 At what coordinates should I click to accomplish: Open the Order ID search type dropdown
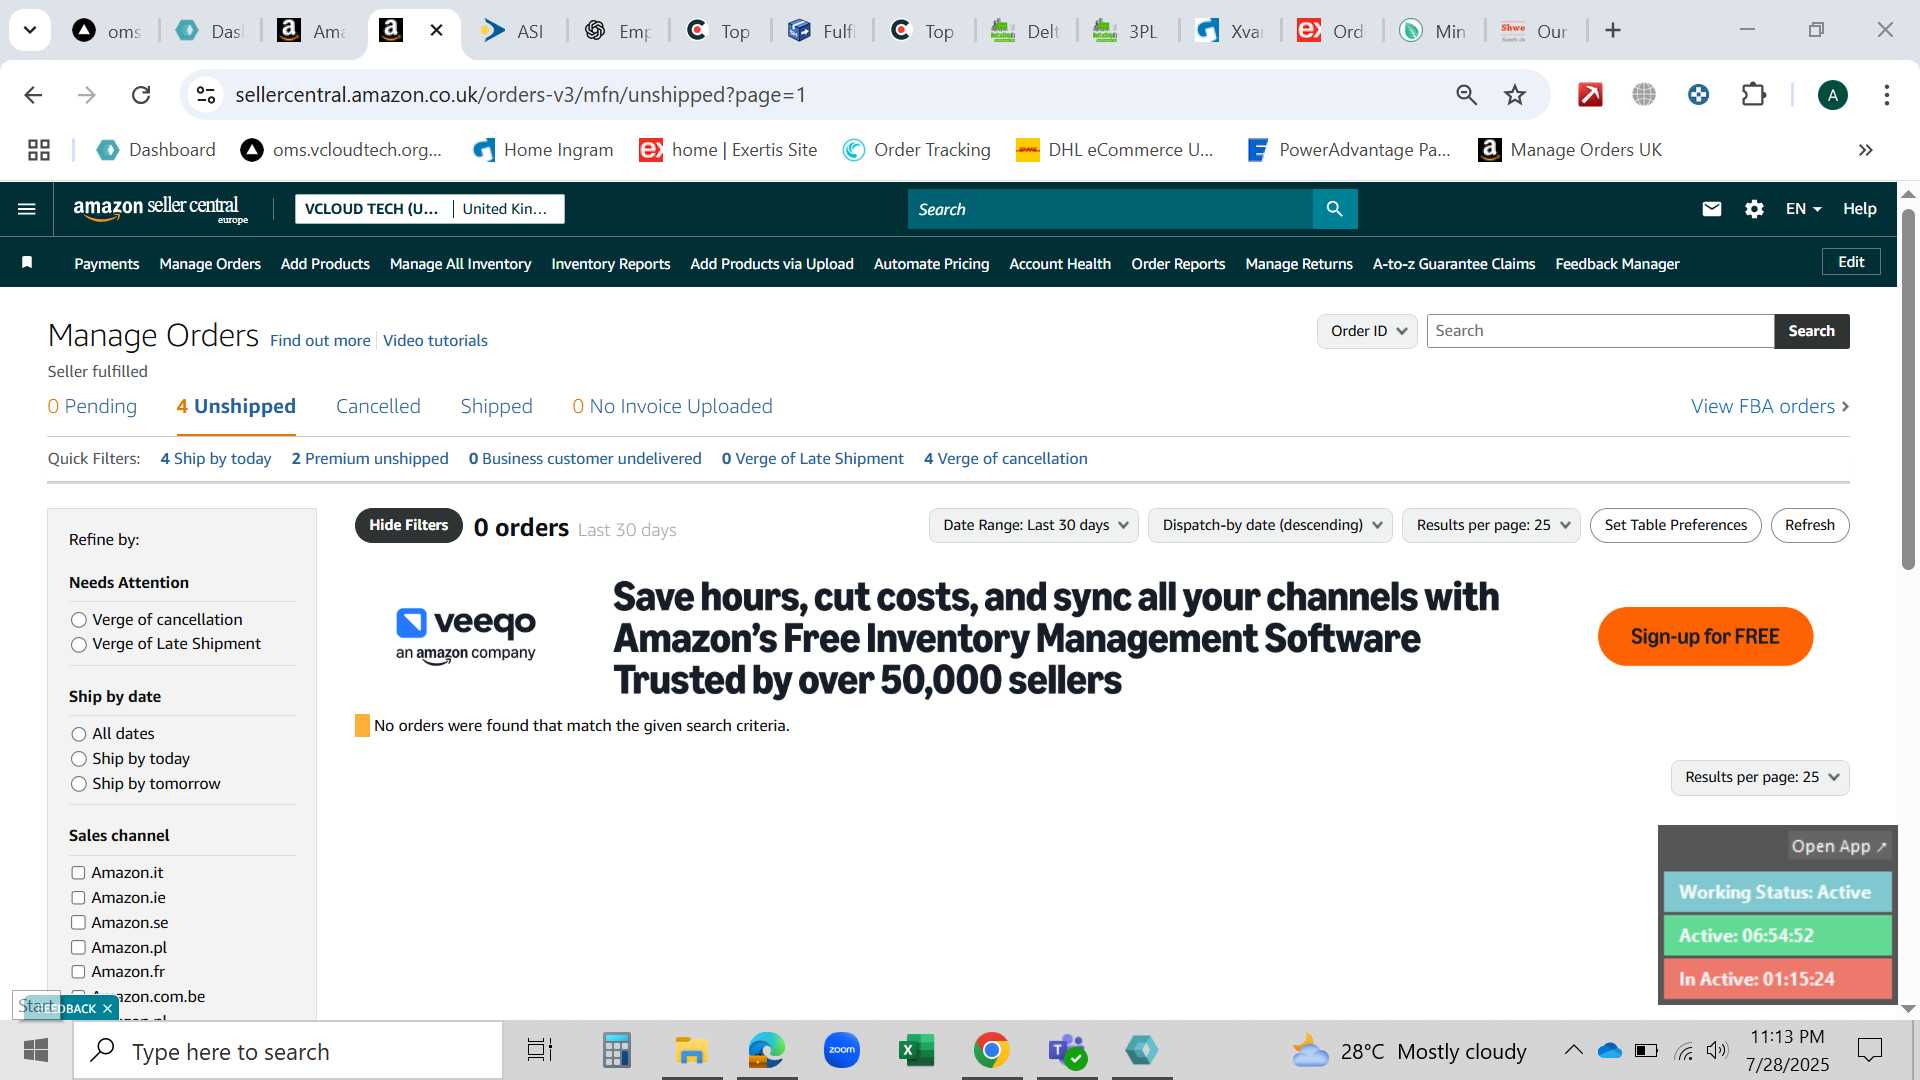click(x=1367, y=331)
